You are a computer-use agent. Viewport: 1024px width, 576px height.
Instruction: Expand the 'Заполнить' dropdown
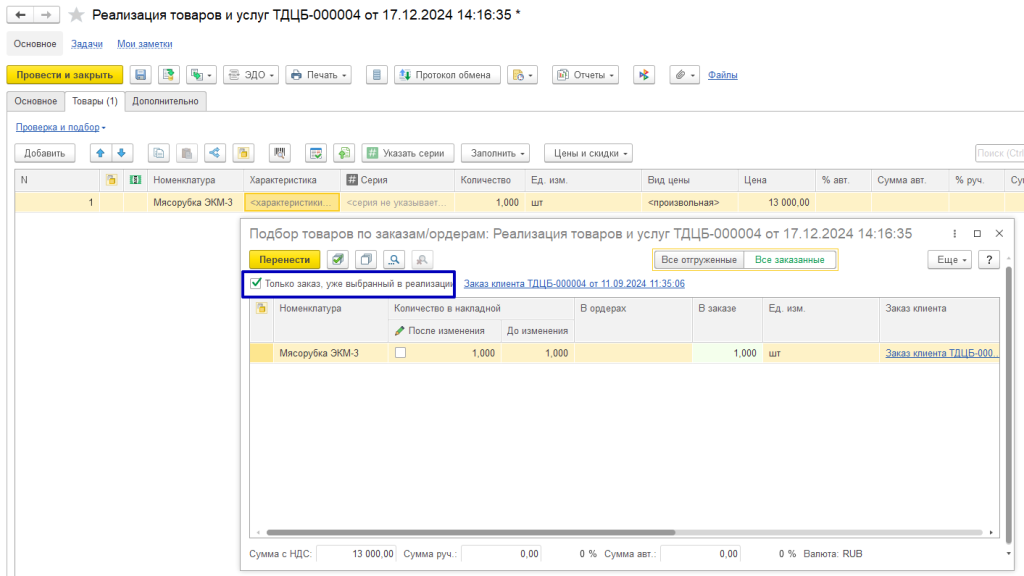(499, 153)
